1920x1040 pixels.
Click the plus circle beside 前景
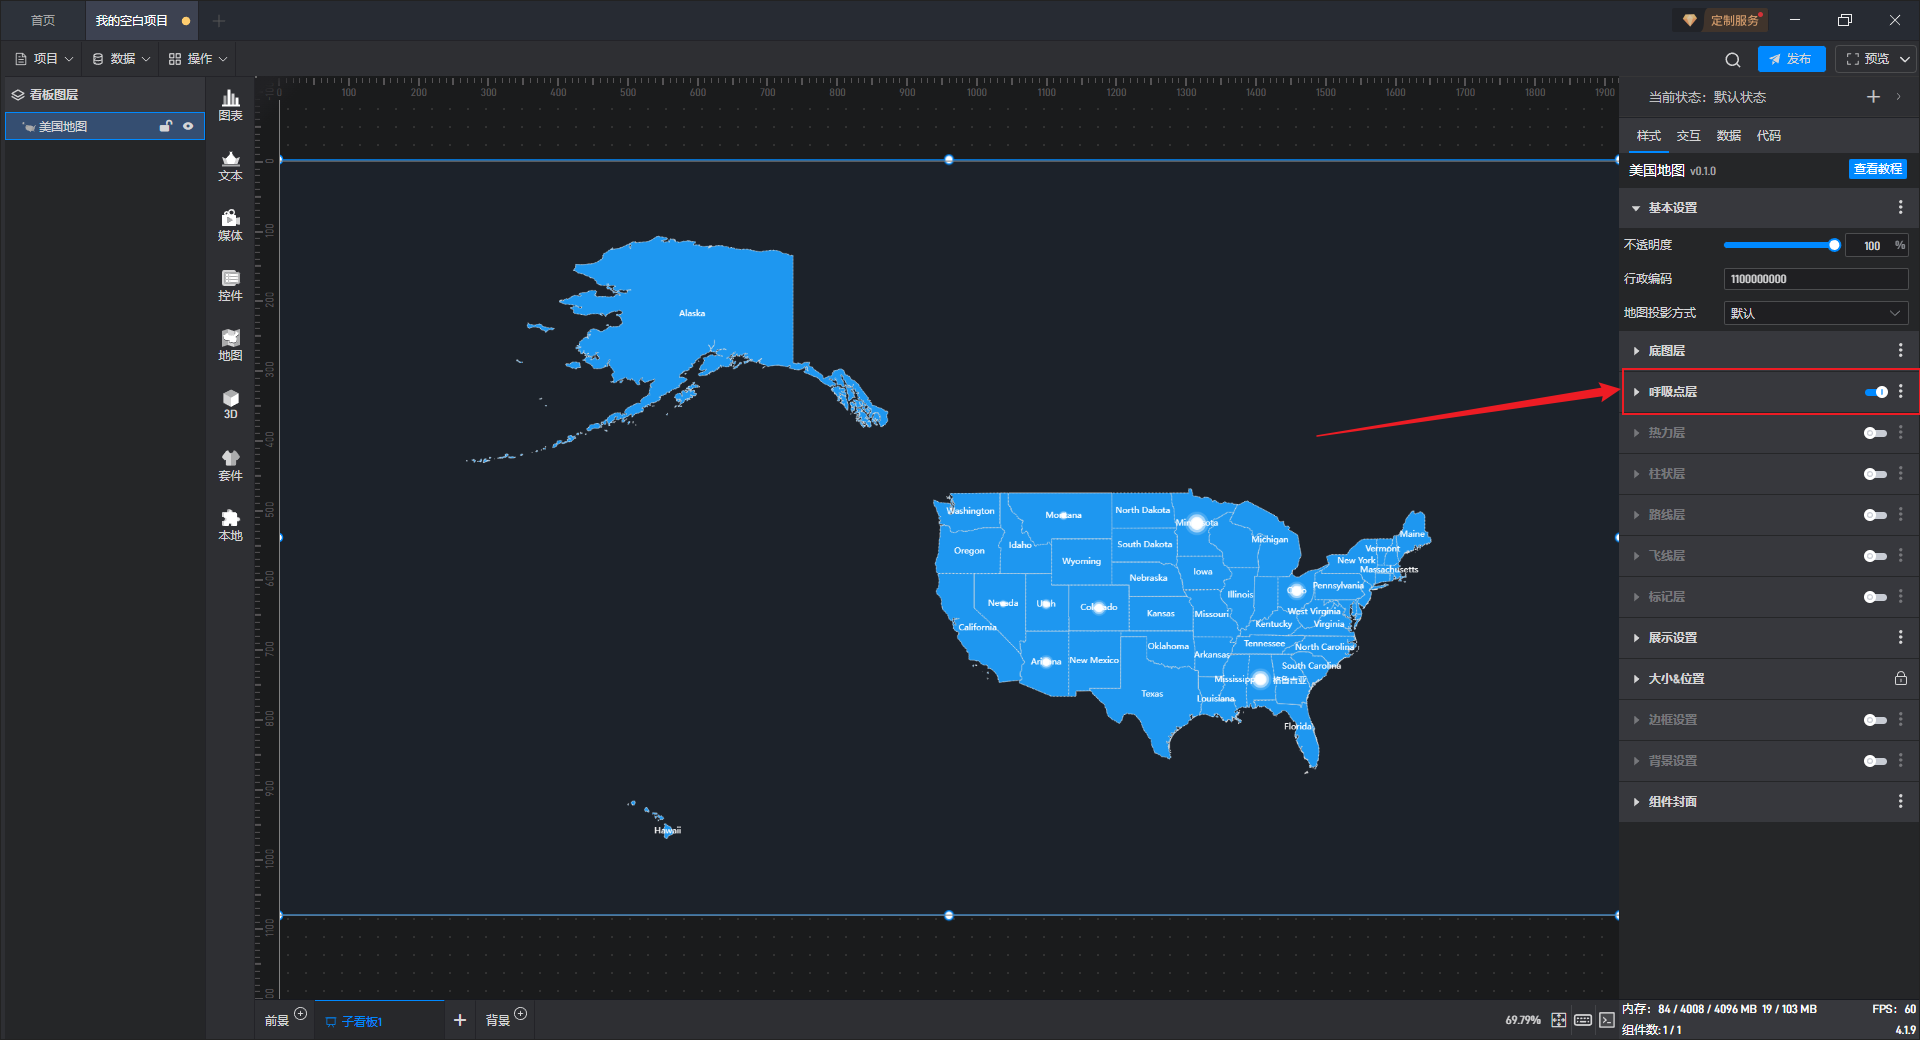300,1014
